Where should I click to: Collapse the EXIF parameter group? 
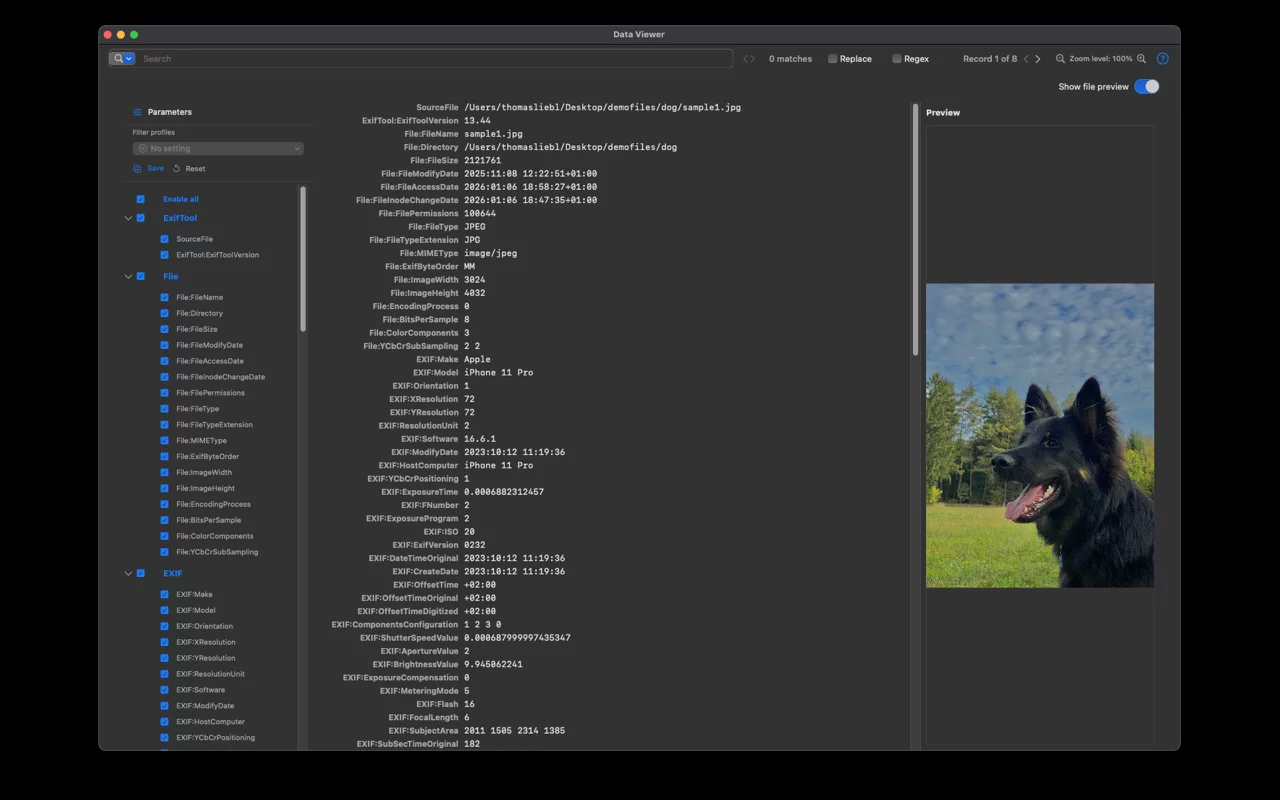pos(128,574)
